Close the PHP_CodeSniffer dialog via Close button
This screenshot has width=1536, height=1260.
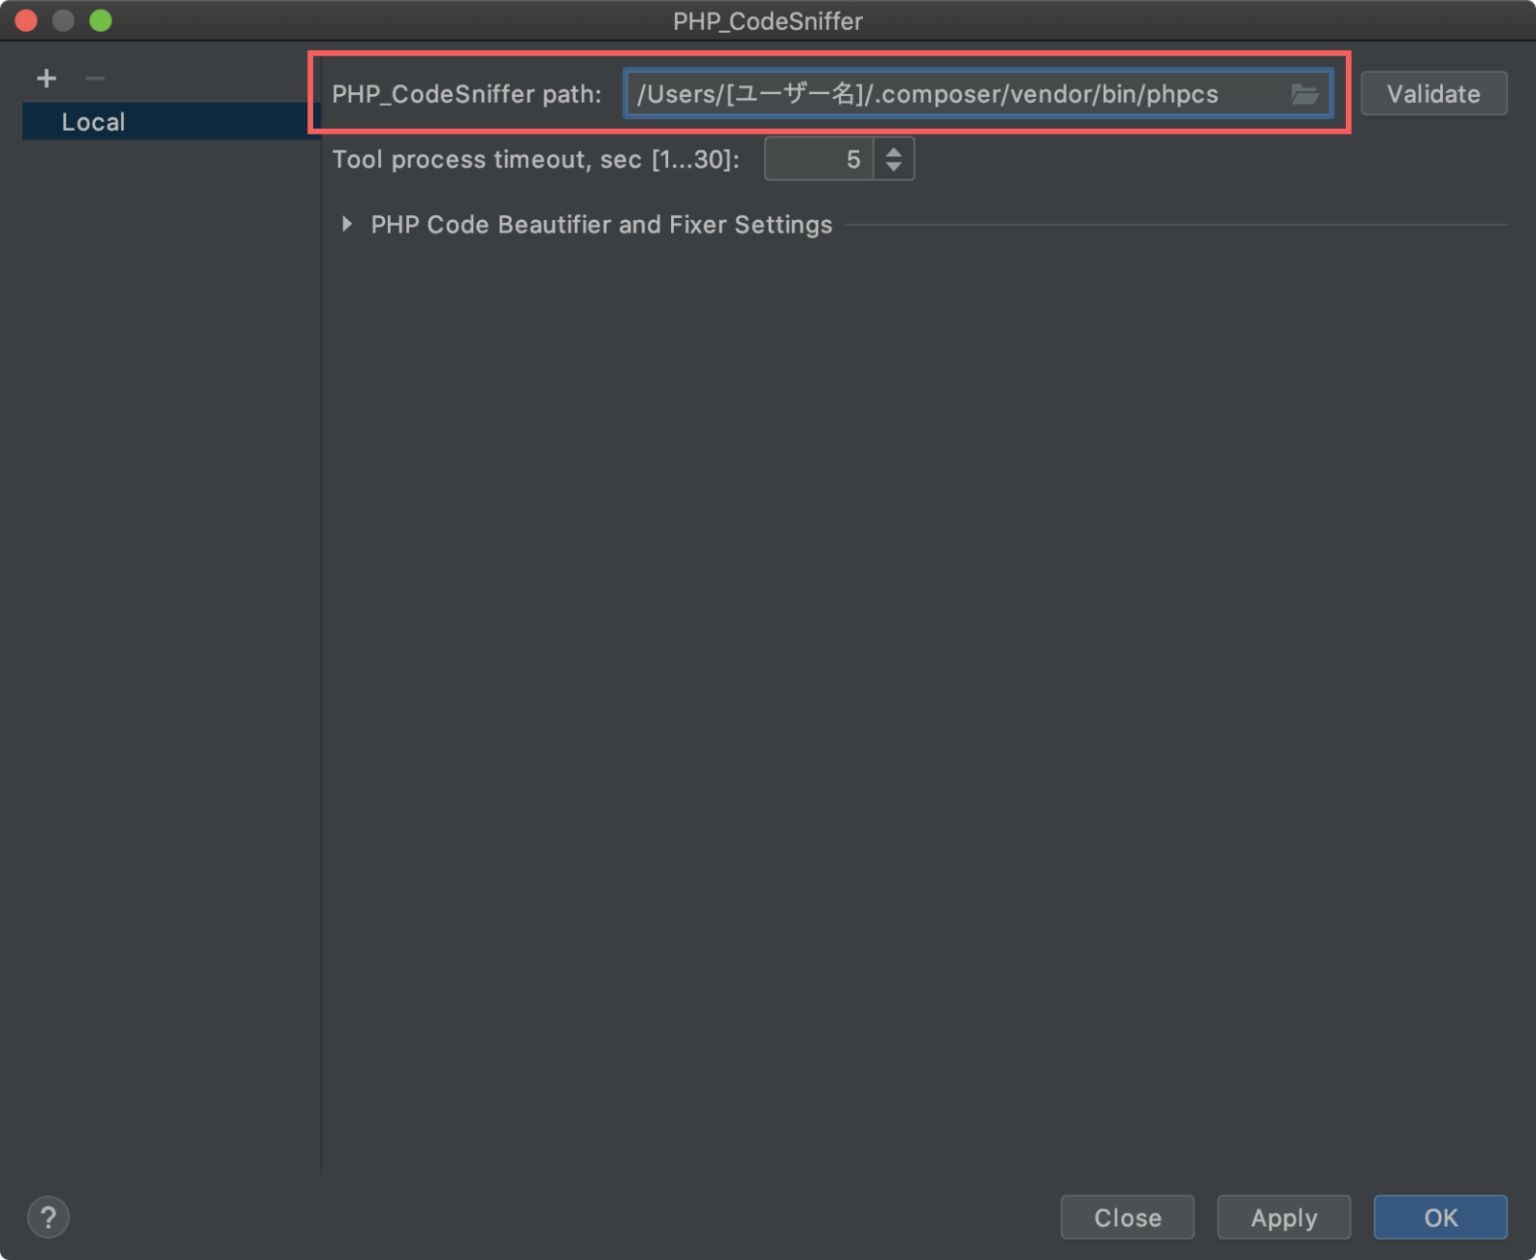[x=1127, y=1217]
